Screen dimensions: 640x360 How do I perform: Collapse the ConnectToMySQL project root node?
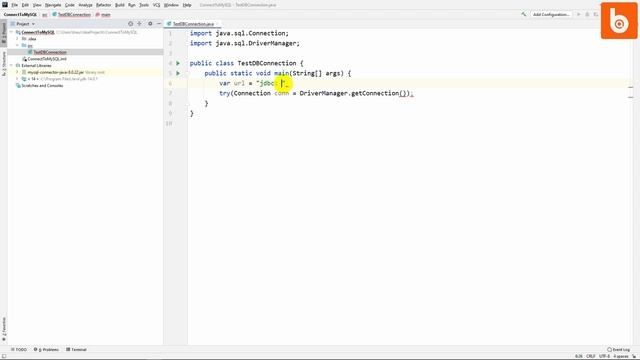tap(11, 32)
